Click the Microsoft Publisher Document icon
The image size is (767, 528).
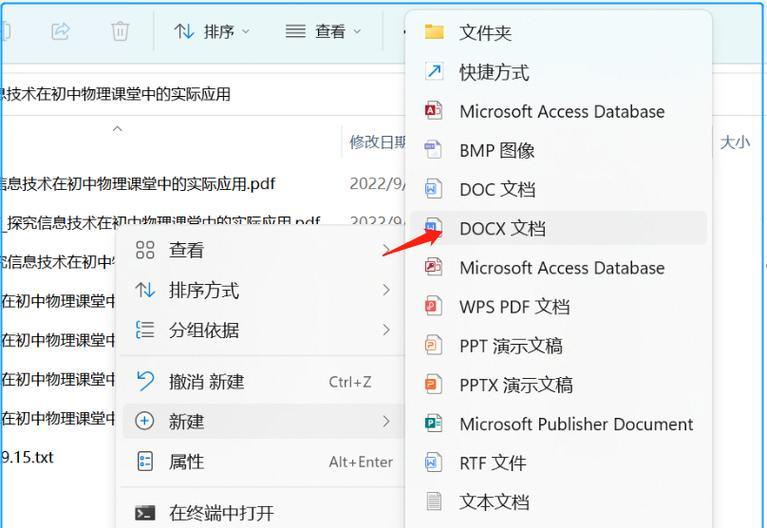433,423
